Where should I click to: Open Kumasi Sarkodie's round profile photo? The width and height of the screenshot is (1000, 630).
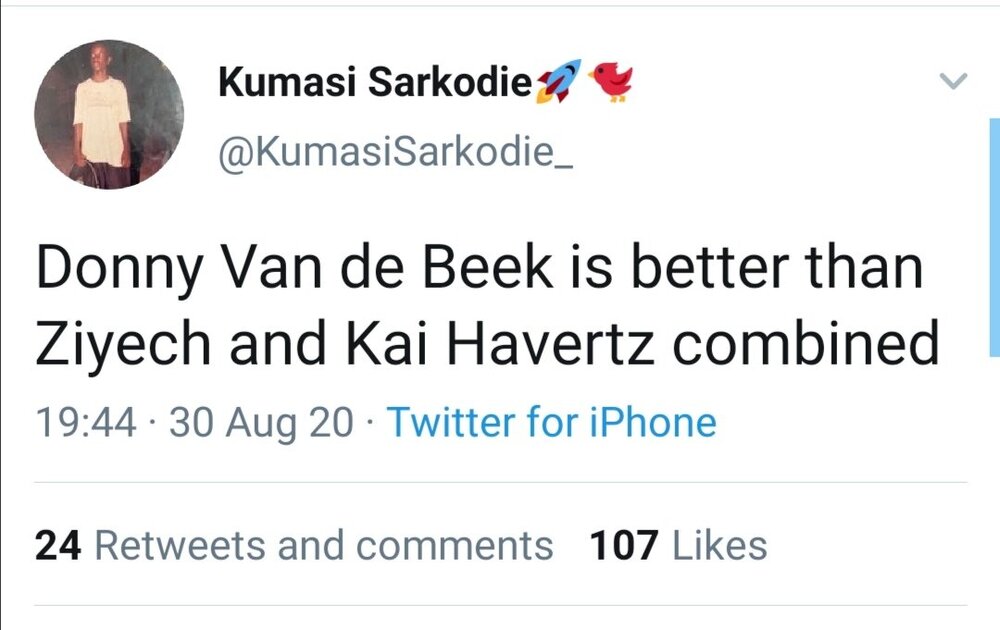pyautogui.click(x=109, y=114)
